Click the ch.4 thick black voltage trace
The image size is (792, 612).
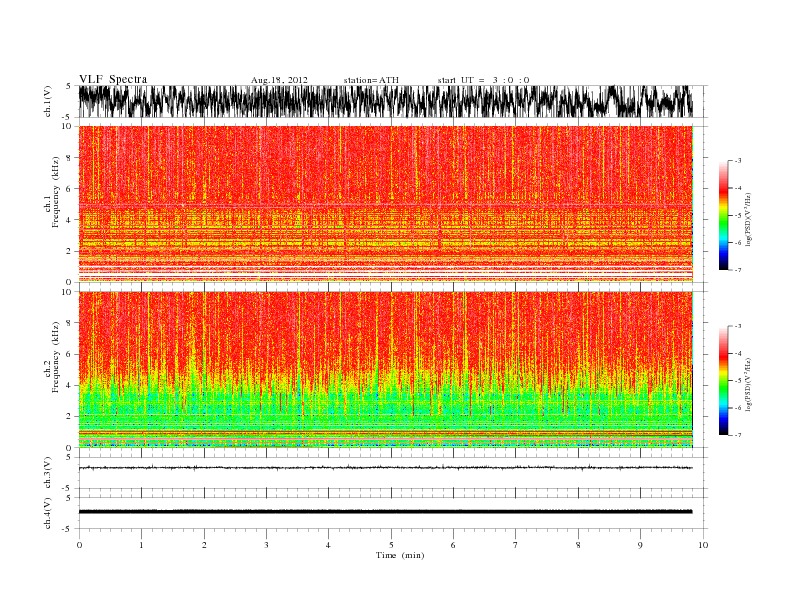[x=385, y=512]
